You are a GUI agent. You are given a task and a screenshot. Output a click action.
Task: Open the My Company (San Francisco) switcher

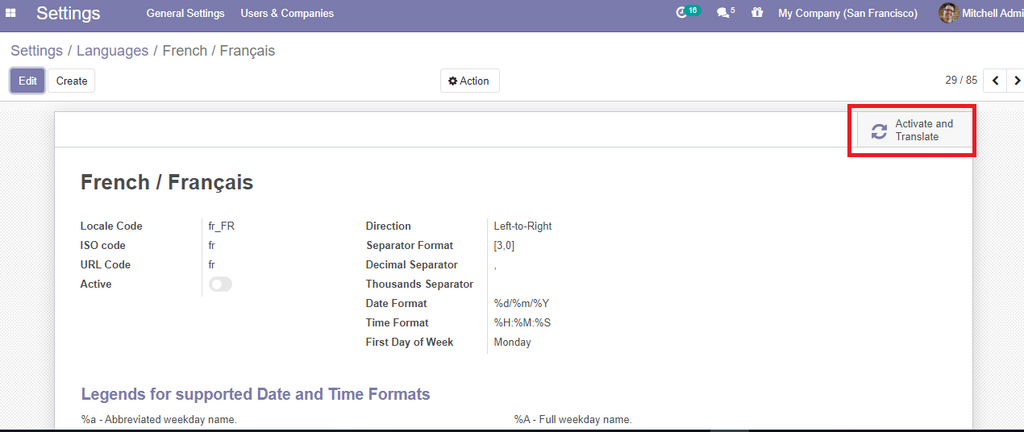tap(847, 13)
